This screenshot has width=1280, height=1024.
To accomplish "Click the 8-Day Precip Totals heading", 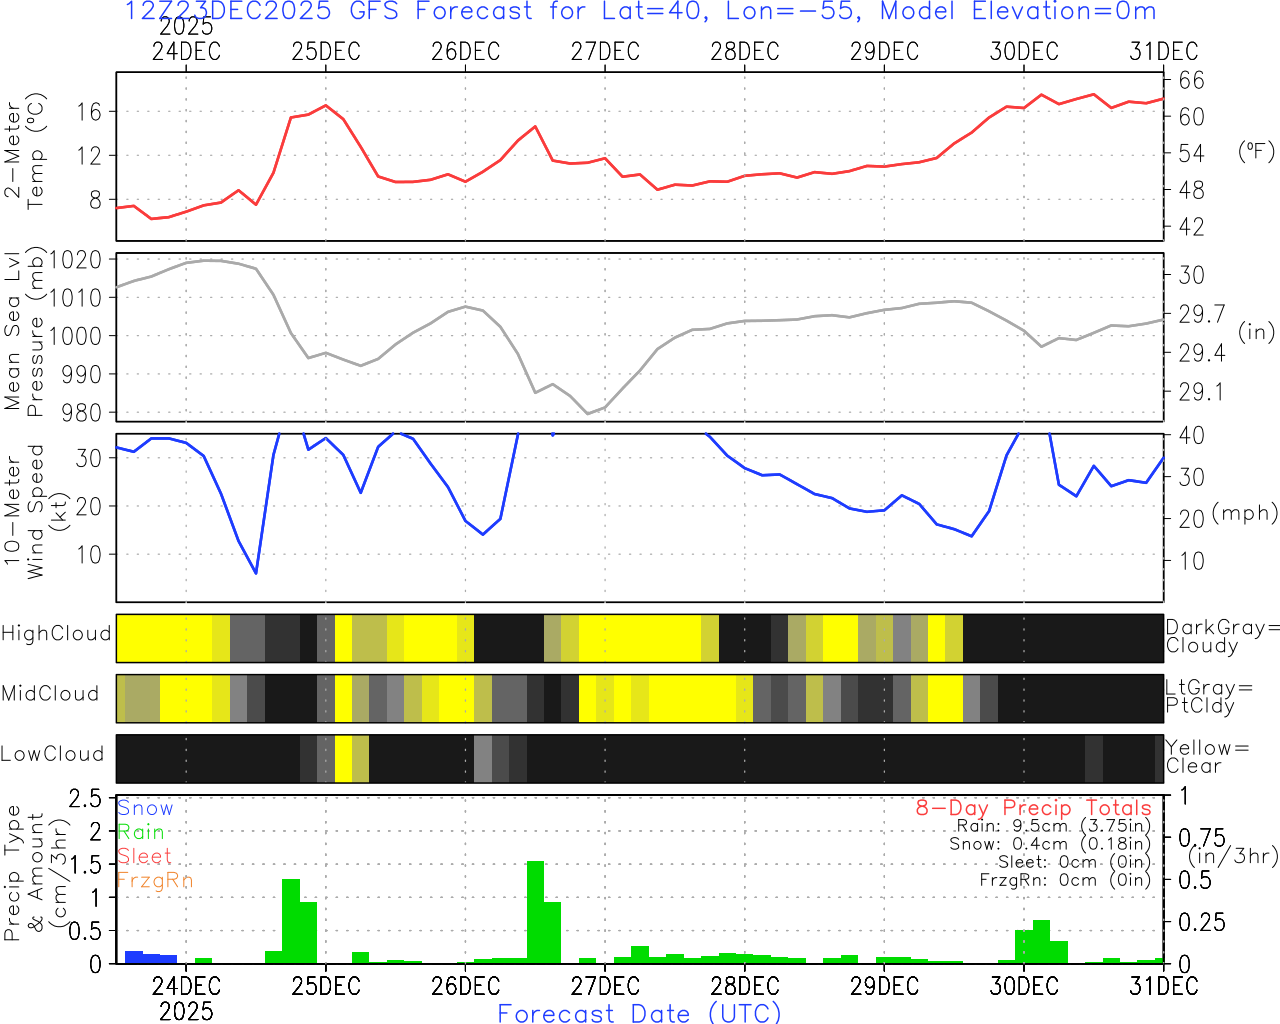I will click(1033, 808).
